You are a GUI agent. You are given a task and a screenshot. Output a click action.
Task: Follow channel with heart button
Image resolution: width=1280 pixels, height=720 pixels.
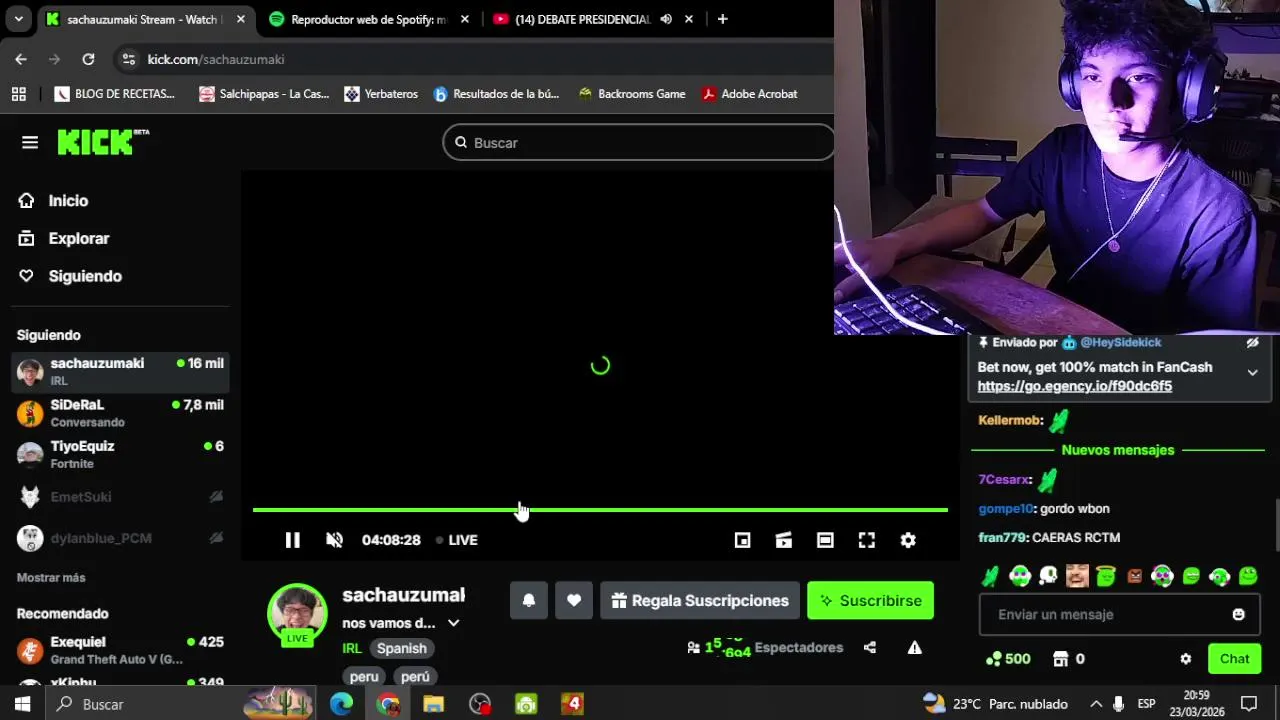pos(574,600)
